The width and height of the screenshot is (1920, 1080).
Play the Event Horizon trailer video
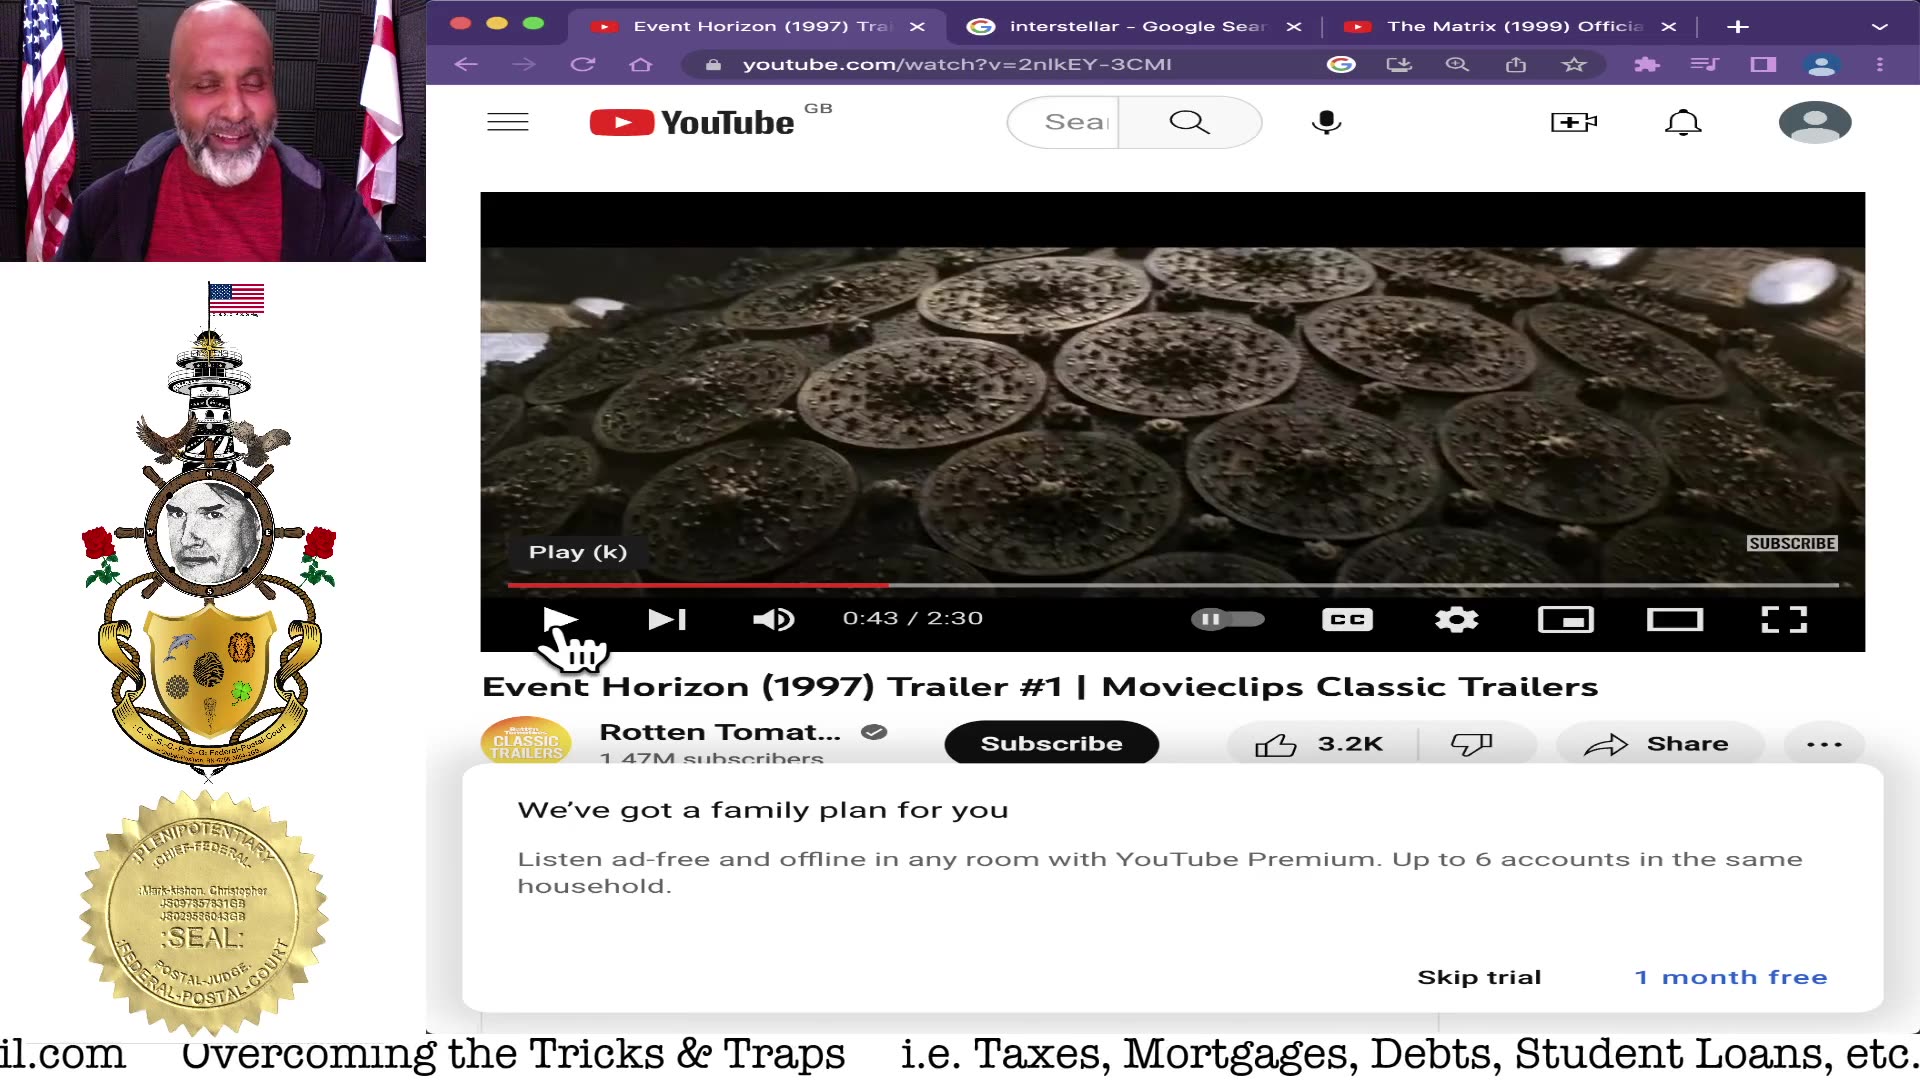point(560,619)
